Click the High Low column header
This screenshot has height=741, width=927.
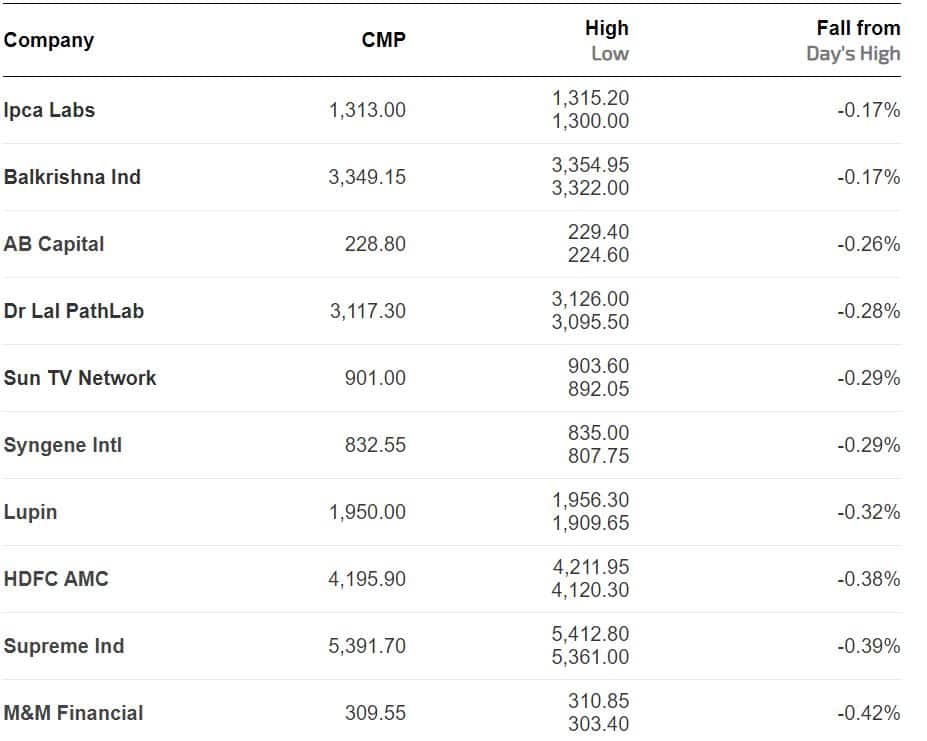pos(607,41)
